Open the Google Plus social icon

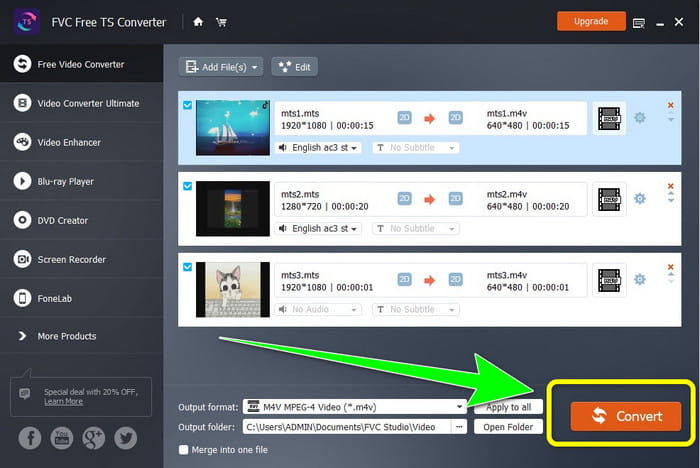coord(94,438)
